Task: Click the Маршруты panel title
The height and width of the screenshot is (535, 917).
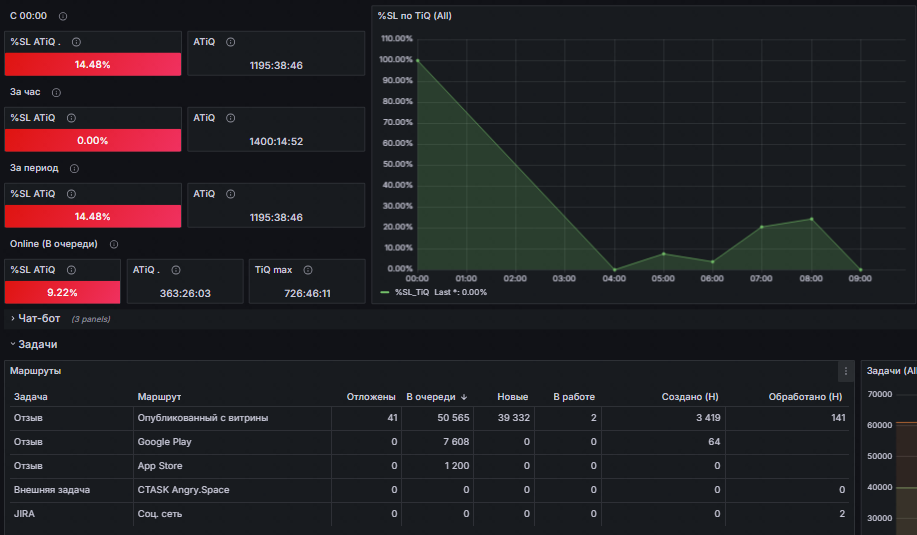Action: click(35, 371)
